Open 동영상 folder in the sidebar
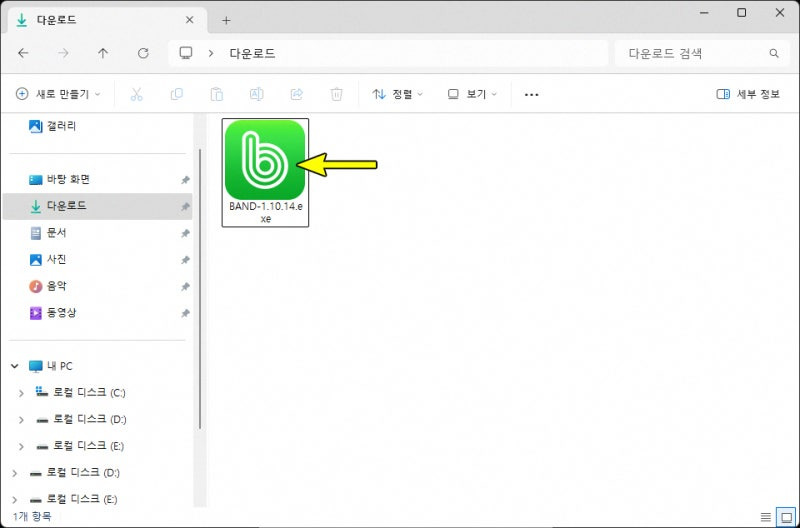This screenshot has width=800, height=528. tap(97, 313)
